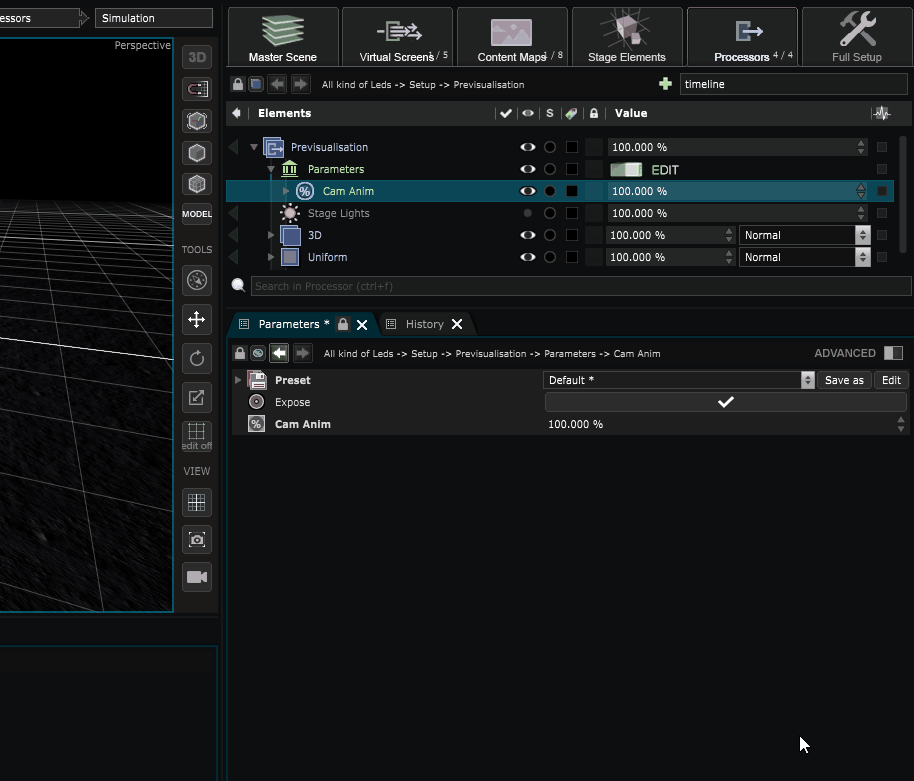
Task: Click Previsualisation value stepper arrows
Action: point(861,147)
